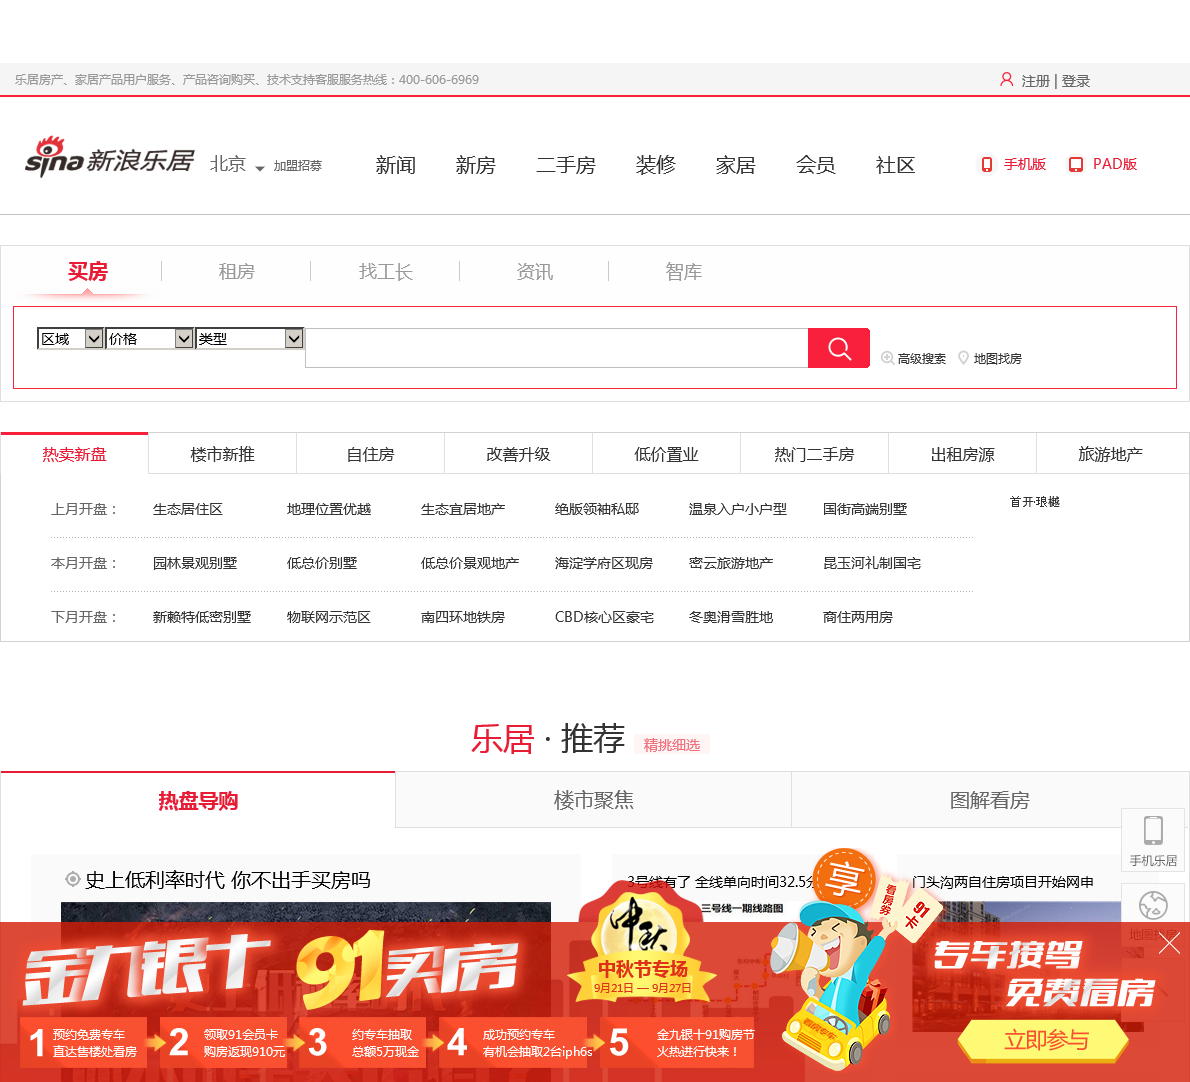Select the 热门二手房 tab
This screenshot has width=1190, height=1082.
[814, 454]
